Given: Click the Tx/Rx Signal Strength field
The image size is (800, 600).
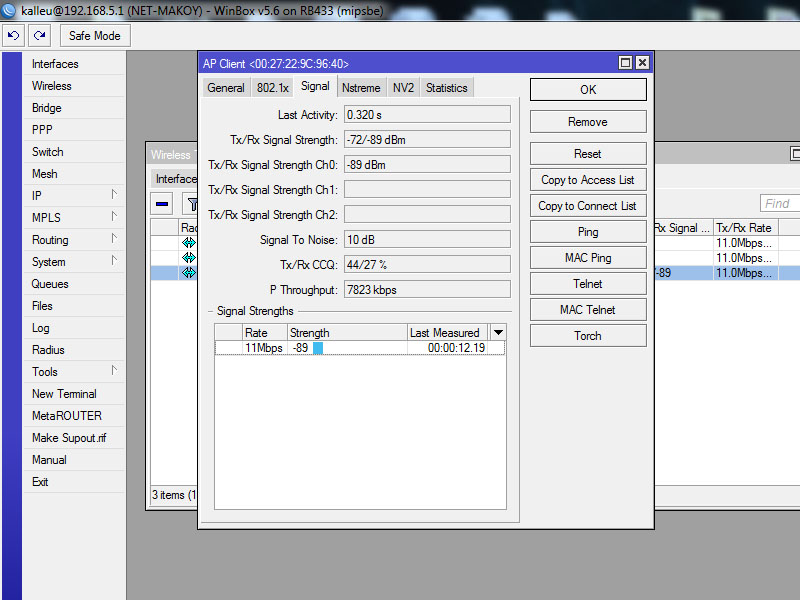Looking at the screenshot, I should 427,140.
